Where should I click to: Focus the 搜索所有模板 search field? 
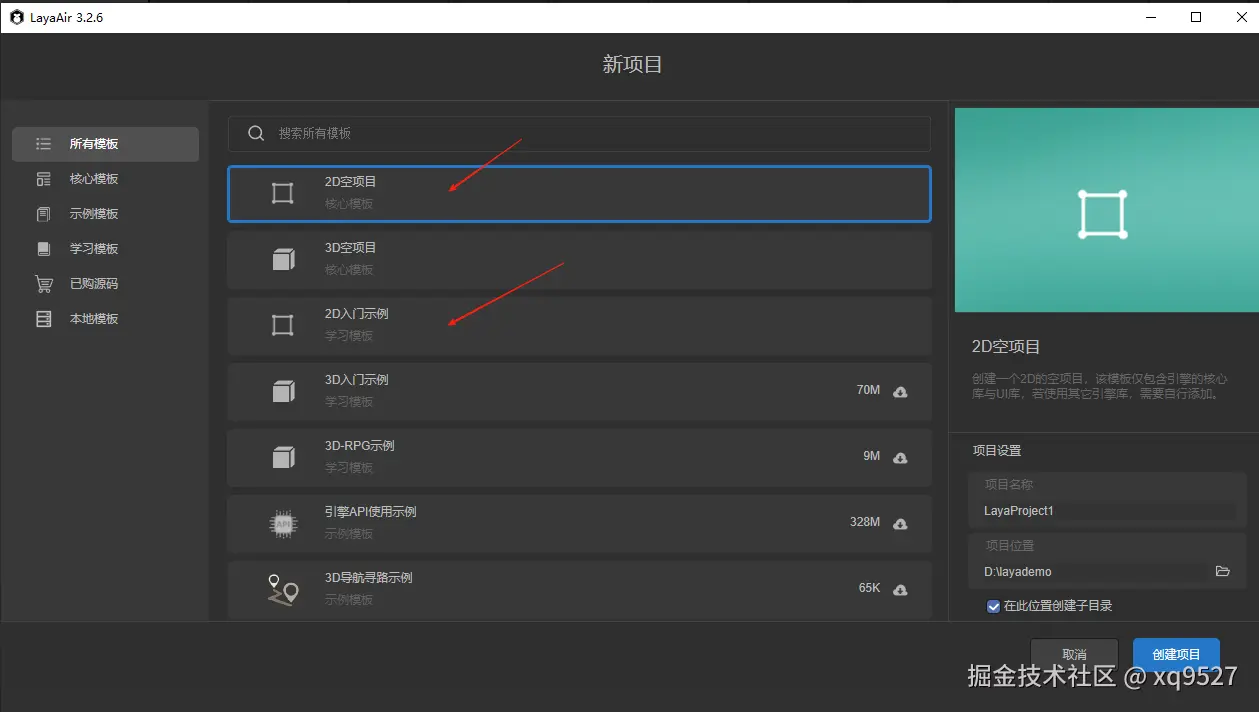[579, 133]
